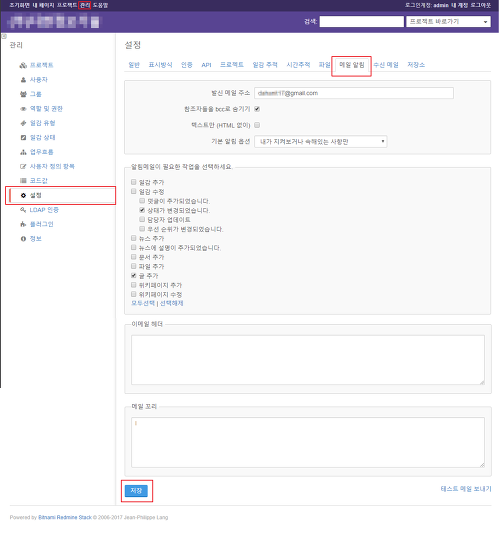This screenshot has height=535, width=500.
Task: Switch to the 저장소 settings tab
Action: pos(416,65)
